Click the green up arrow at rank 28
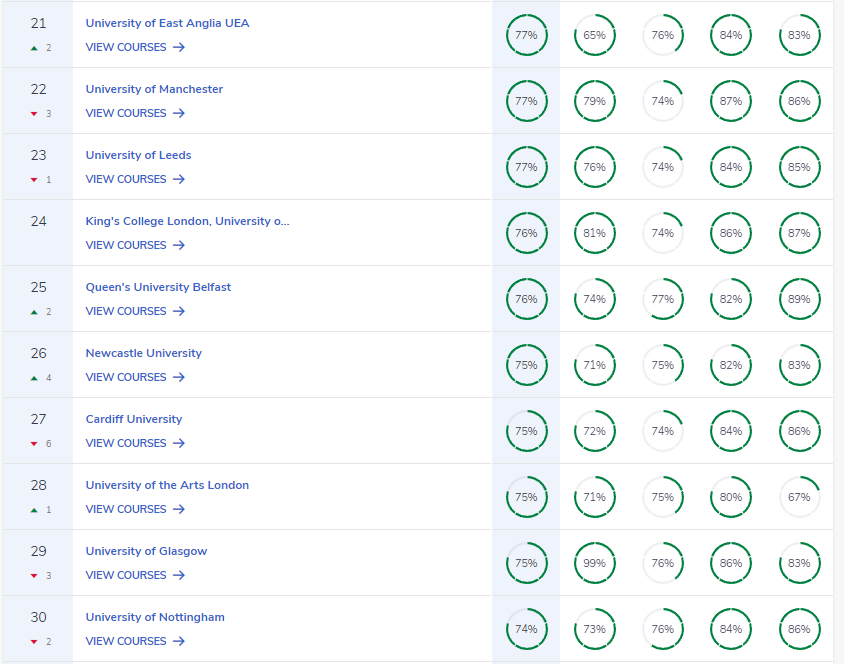The width and height of the screenshot is (844, 664). tap(34, 510)
